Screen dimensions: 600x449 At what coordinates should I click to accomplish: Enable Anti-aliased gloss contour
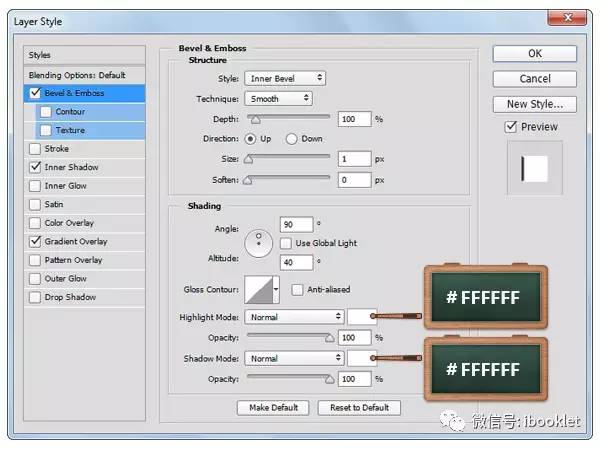pos(297,289)
